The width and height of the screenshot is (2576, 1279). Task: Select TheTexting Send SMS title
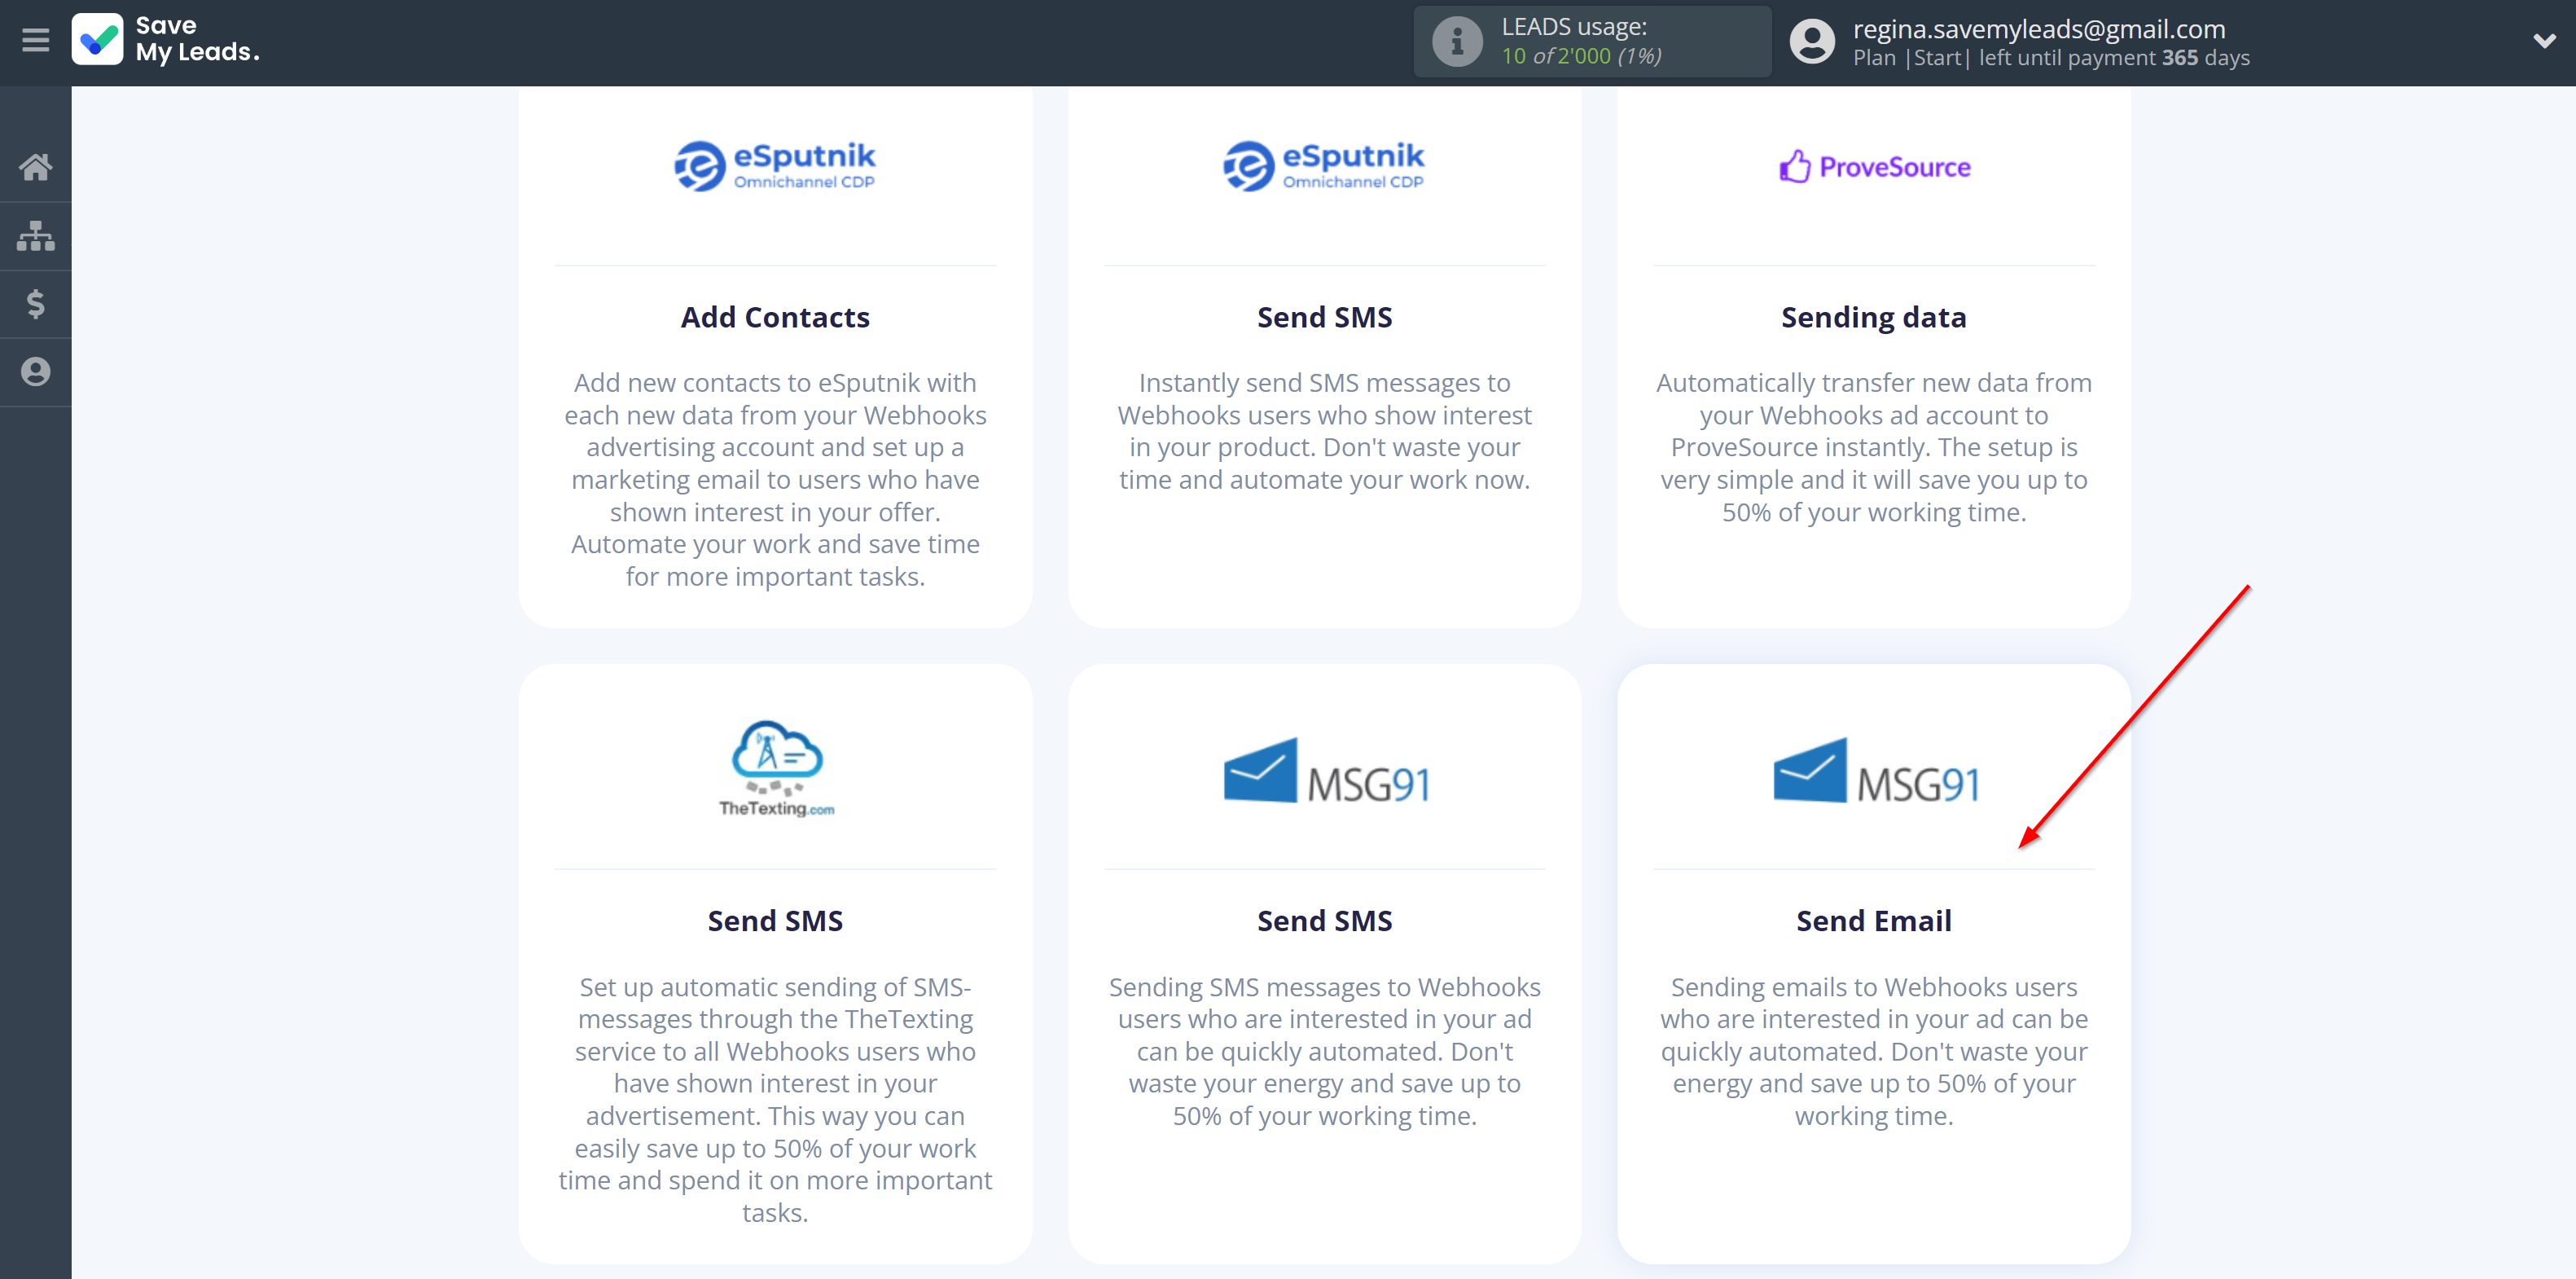click(x=775, y=921)
